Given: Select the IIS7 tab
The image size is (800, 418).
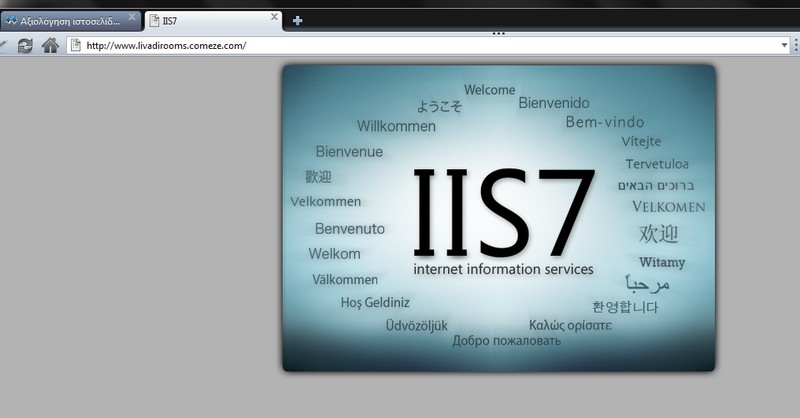Looking at the screenshot, I should (x=213, y=21).
